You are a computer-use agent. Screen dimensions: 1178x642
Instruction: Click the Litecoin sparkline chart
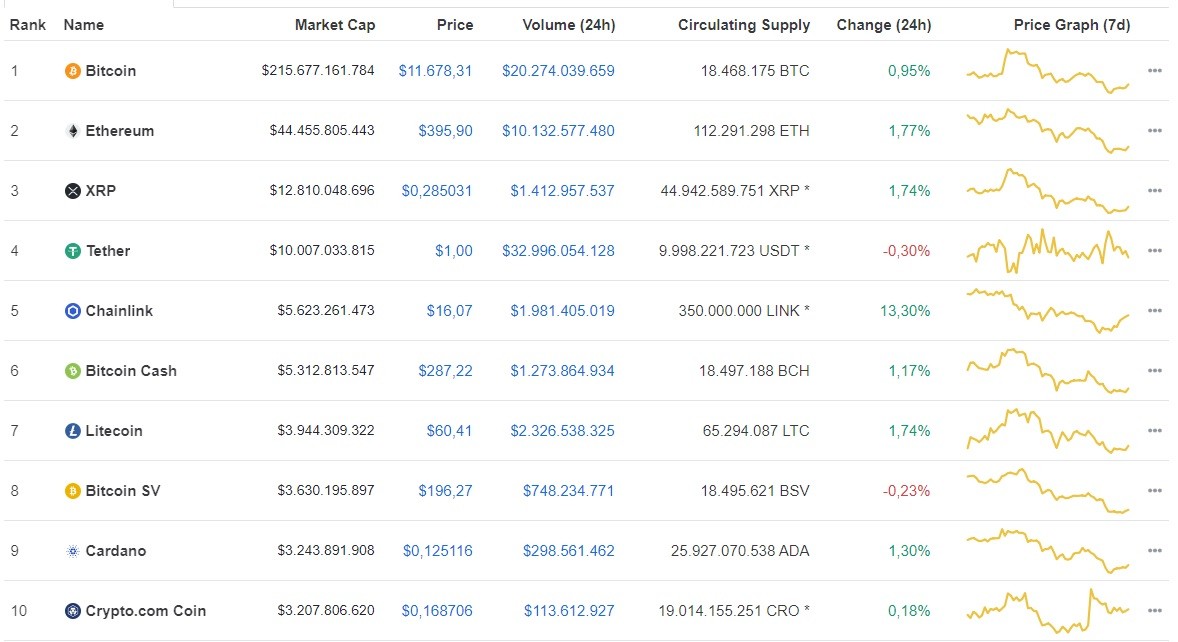[1046, 431]
